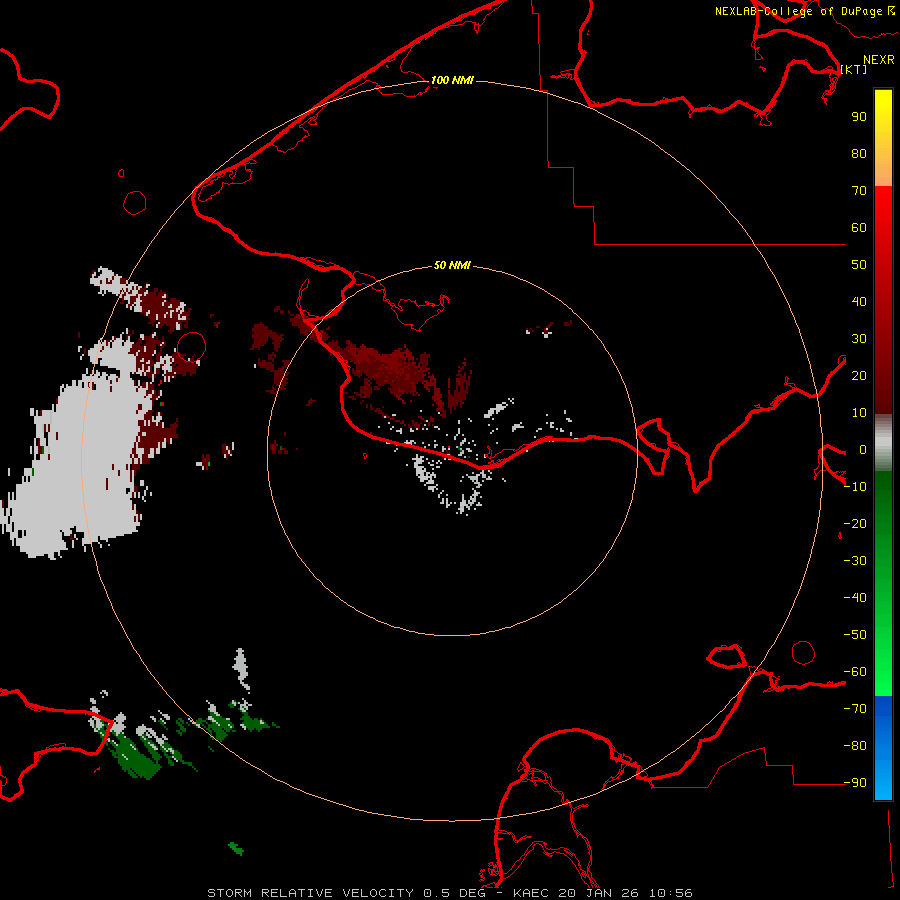Click the "20 JAN 26 10:56" timestamp
Screen dimensions: 900x900
pyautogui.click(x=626, y=893)
